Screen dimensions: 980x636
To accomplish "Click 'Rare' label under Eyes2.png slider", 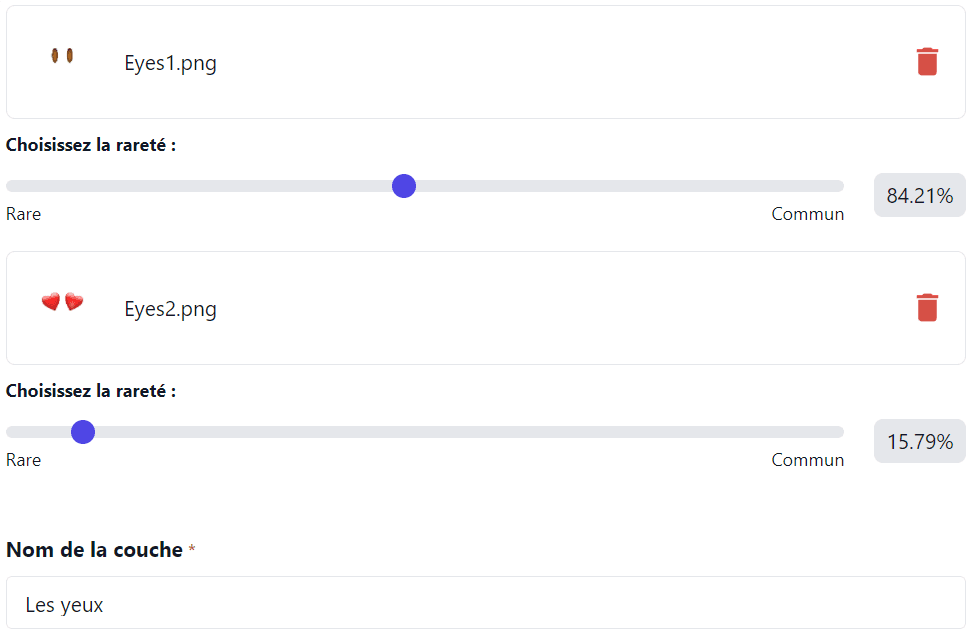I will coord(24,460).
